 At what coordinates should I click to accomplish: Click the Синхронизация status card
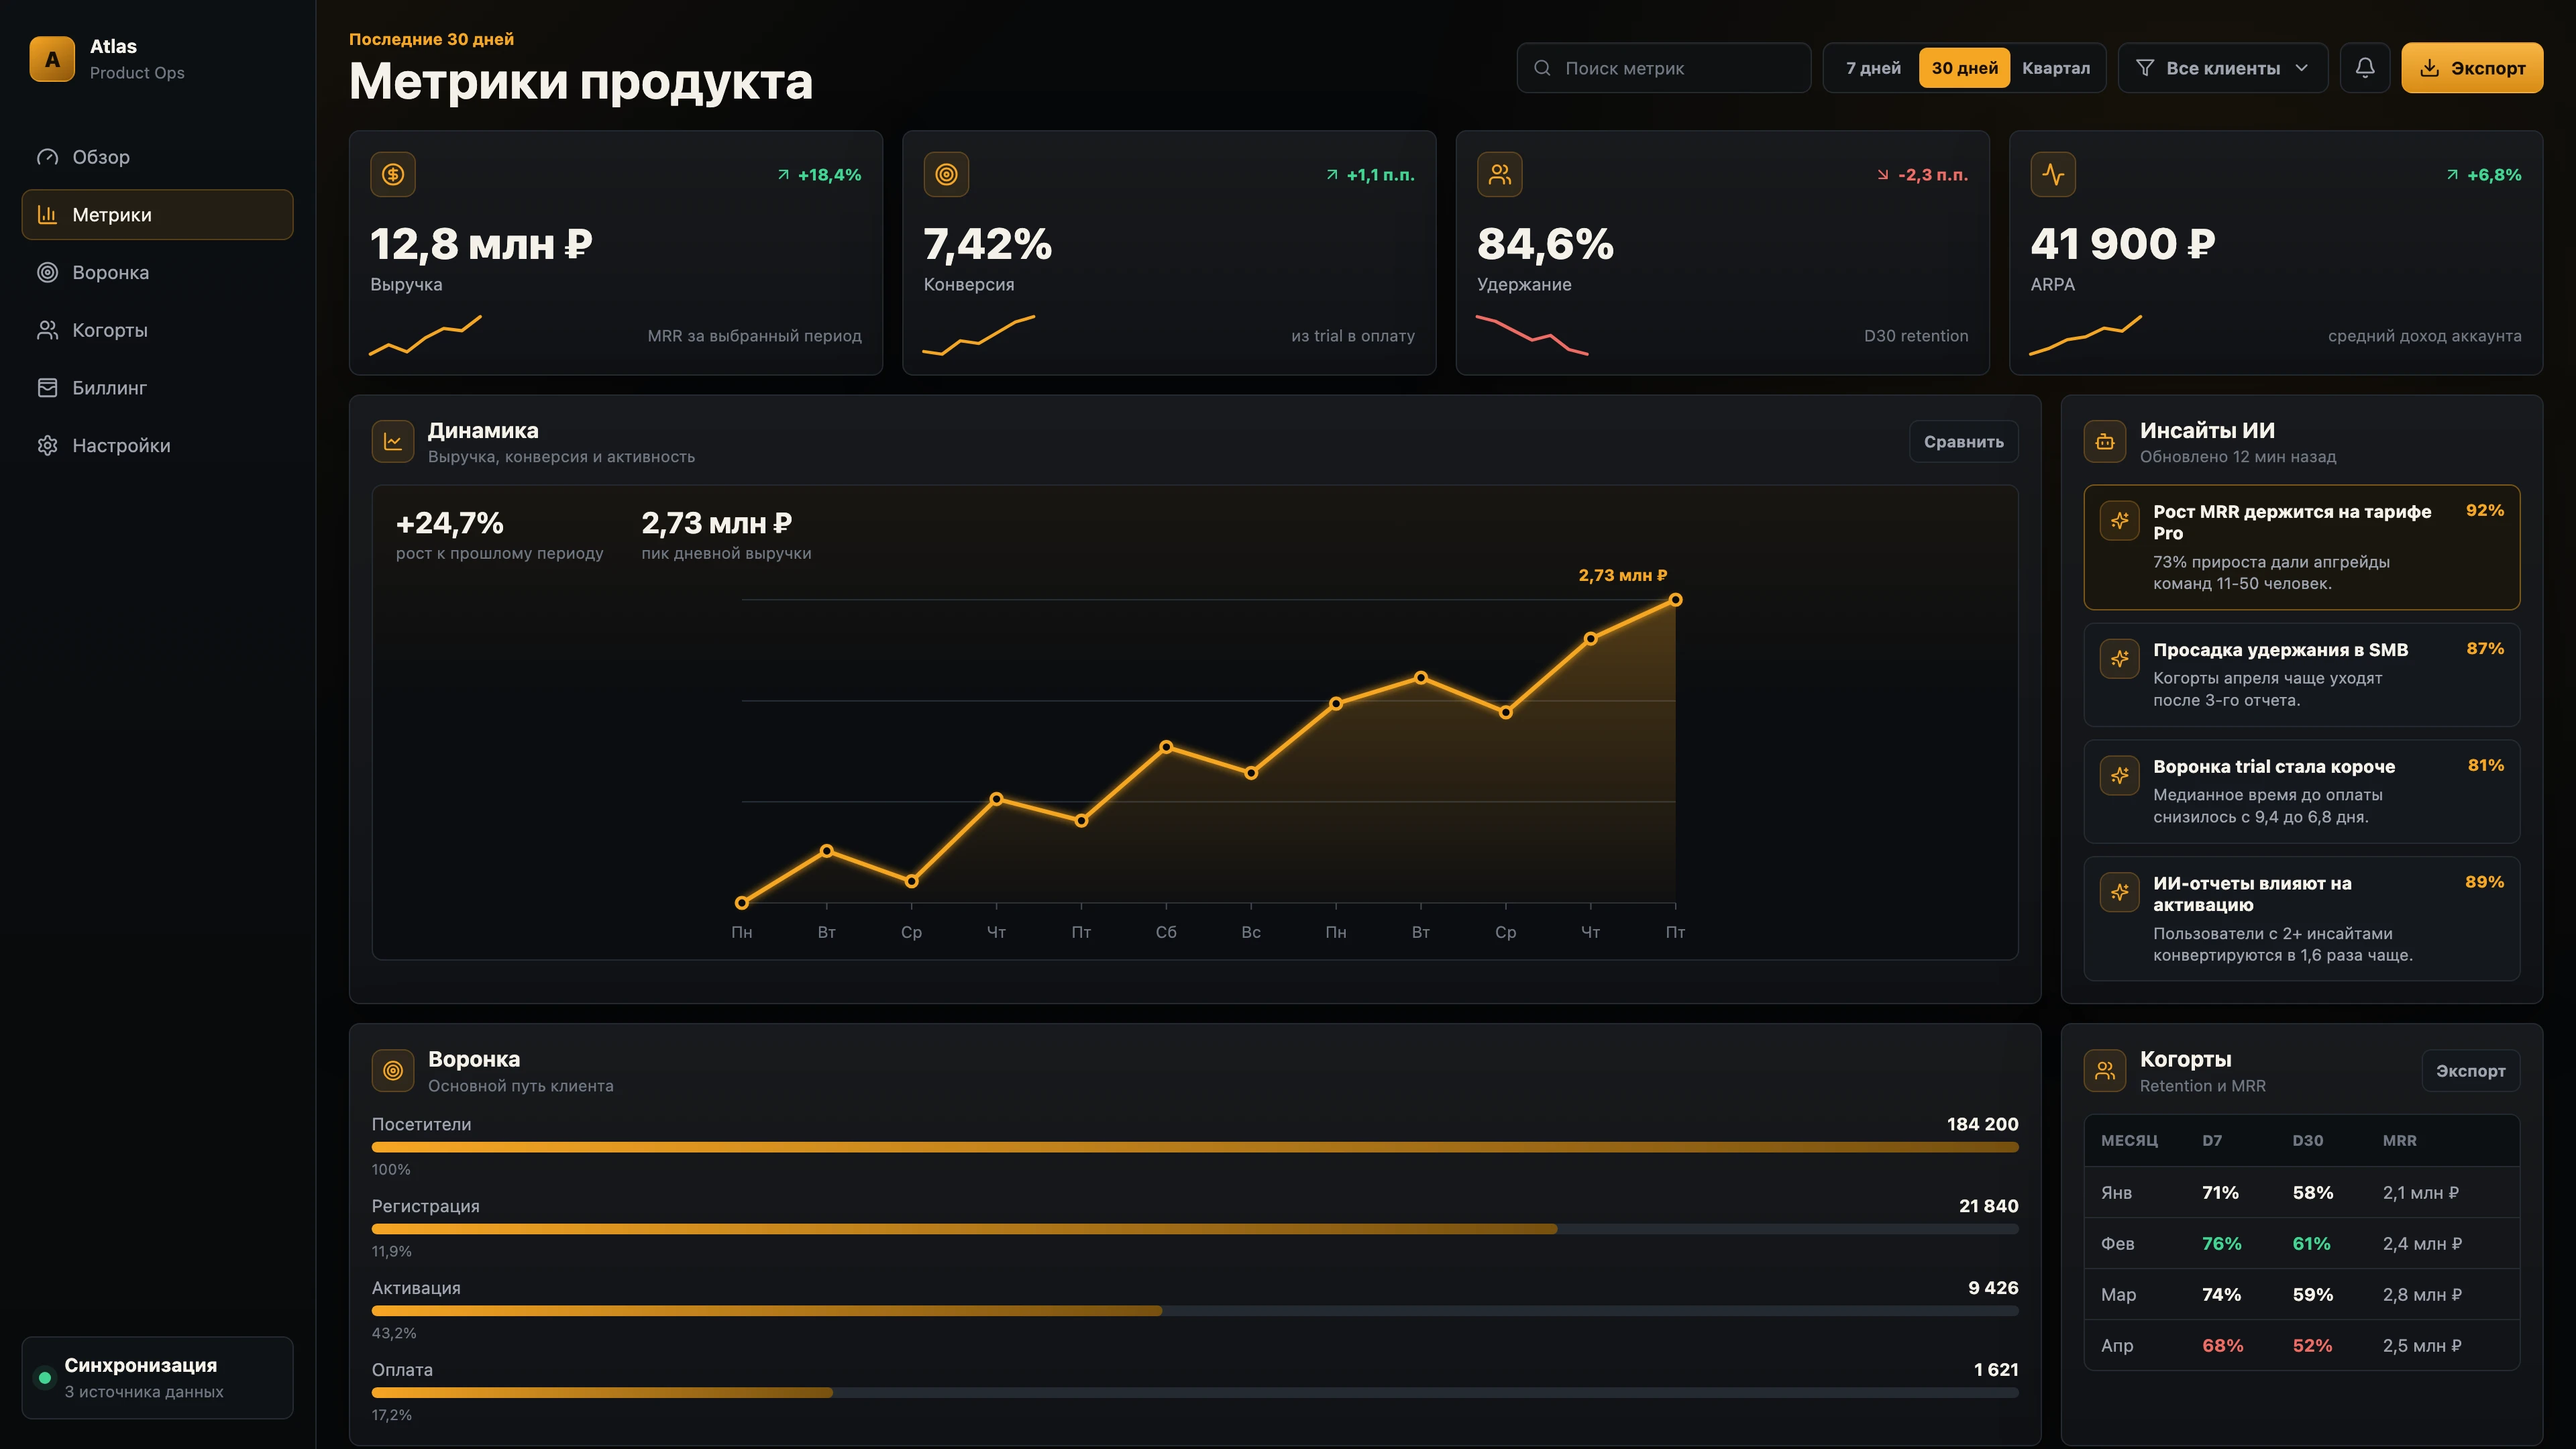(157, 1377)
